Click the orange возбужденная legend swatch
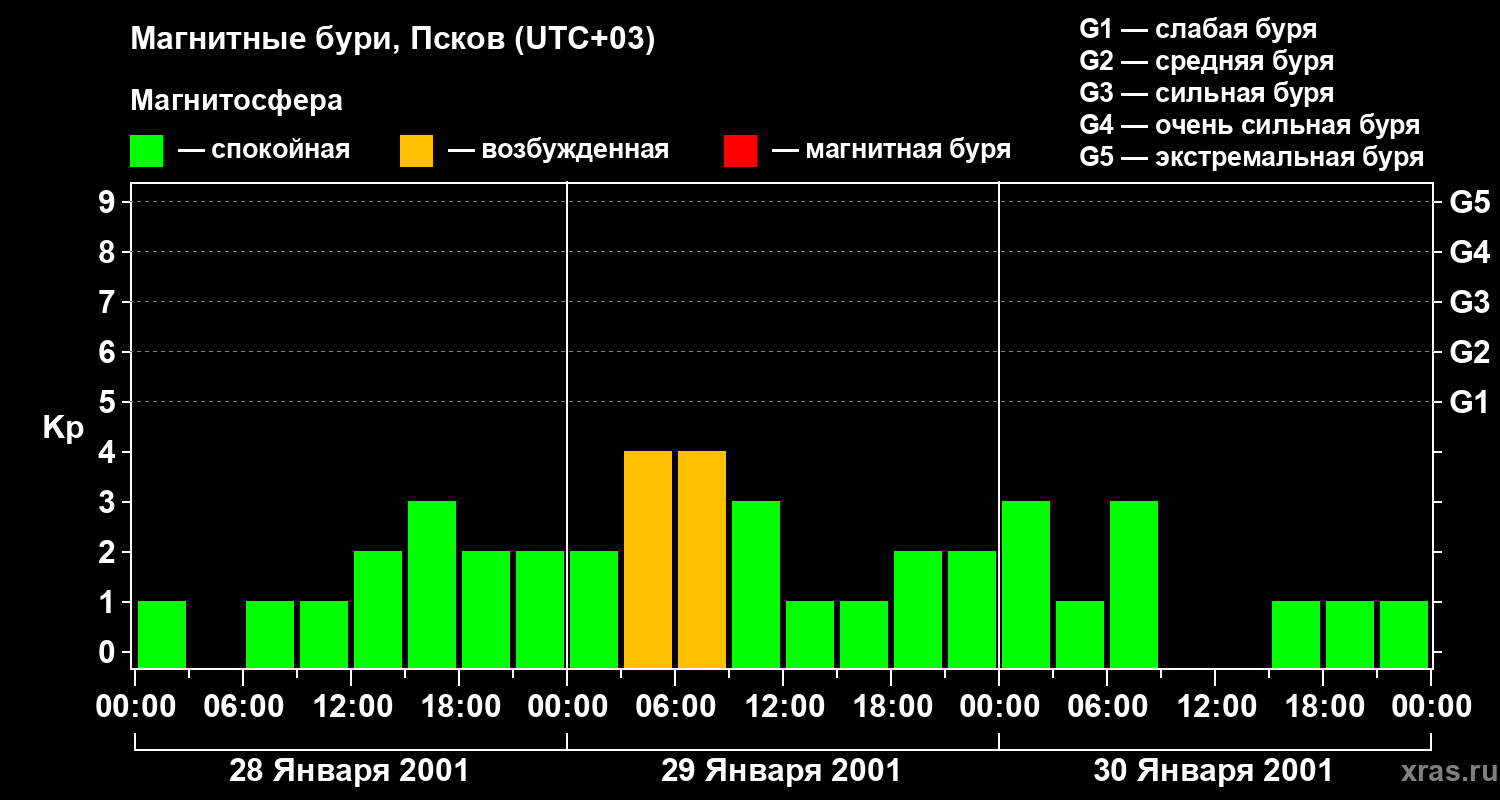Image resolution: width=1500 pixels, height=800 pixels. point(416,150)
